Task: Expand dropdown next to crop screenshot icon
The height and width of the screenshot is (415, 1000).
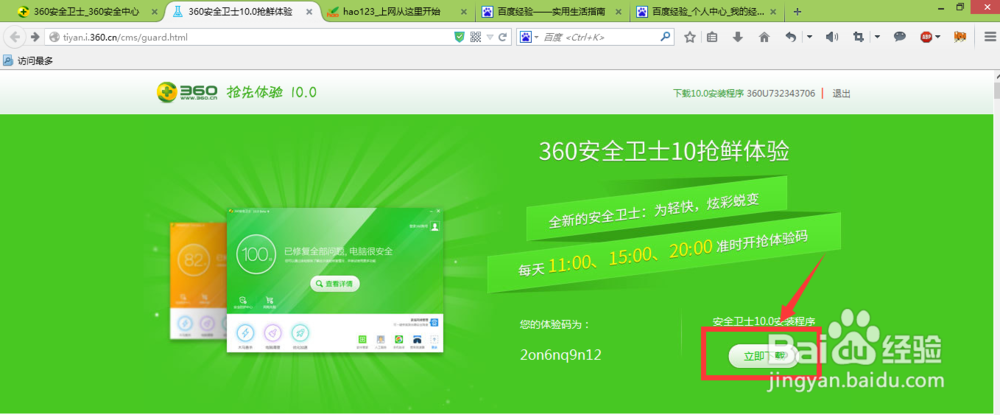Action: (x=877, y=38)
